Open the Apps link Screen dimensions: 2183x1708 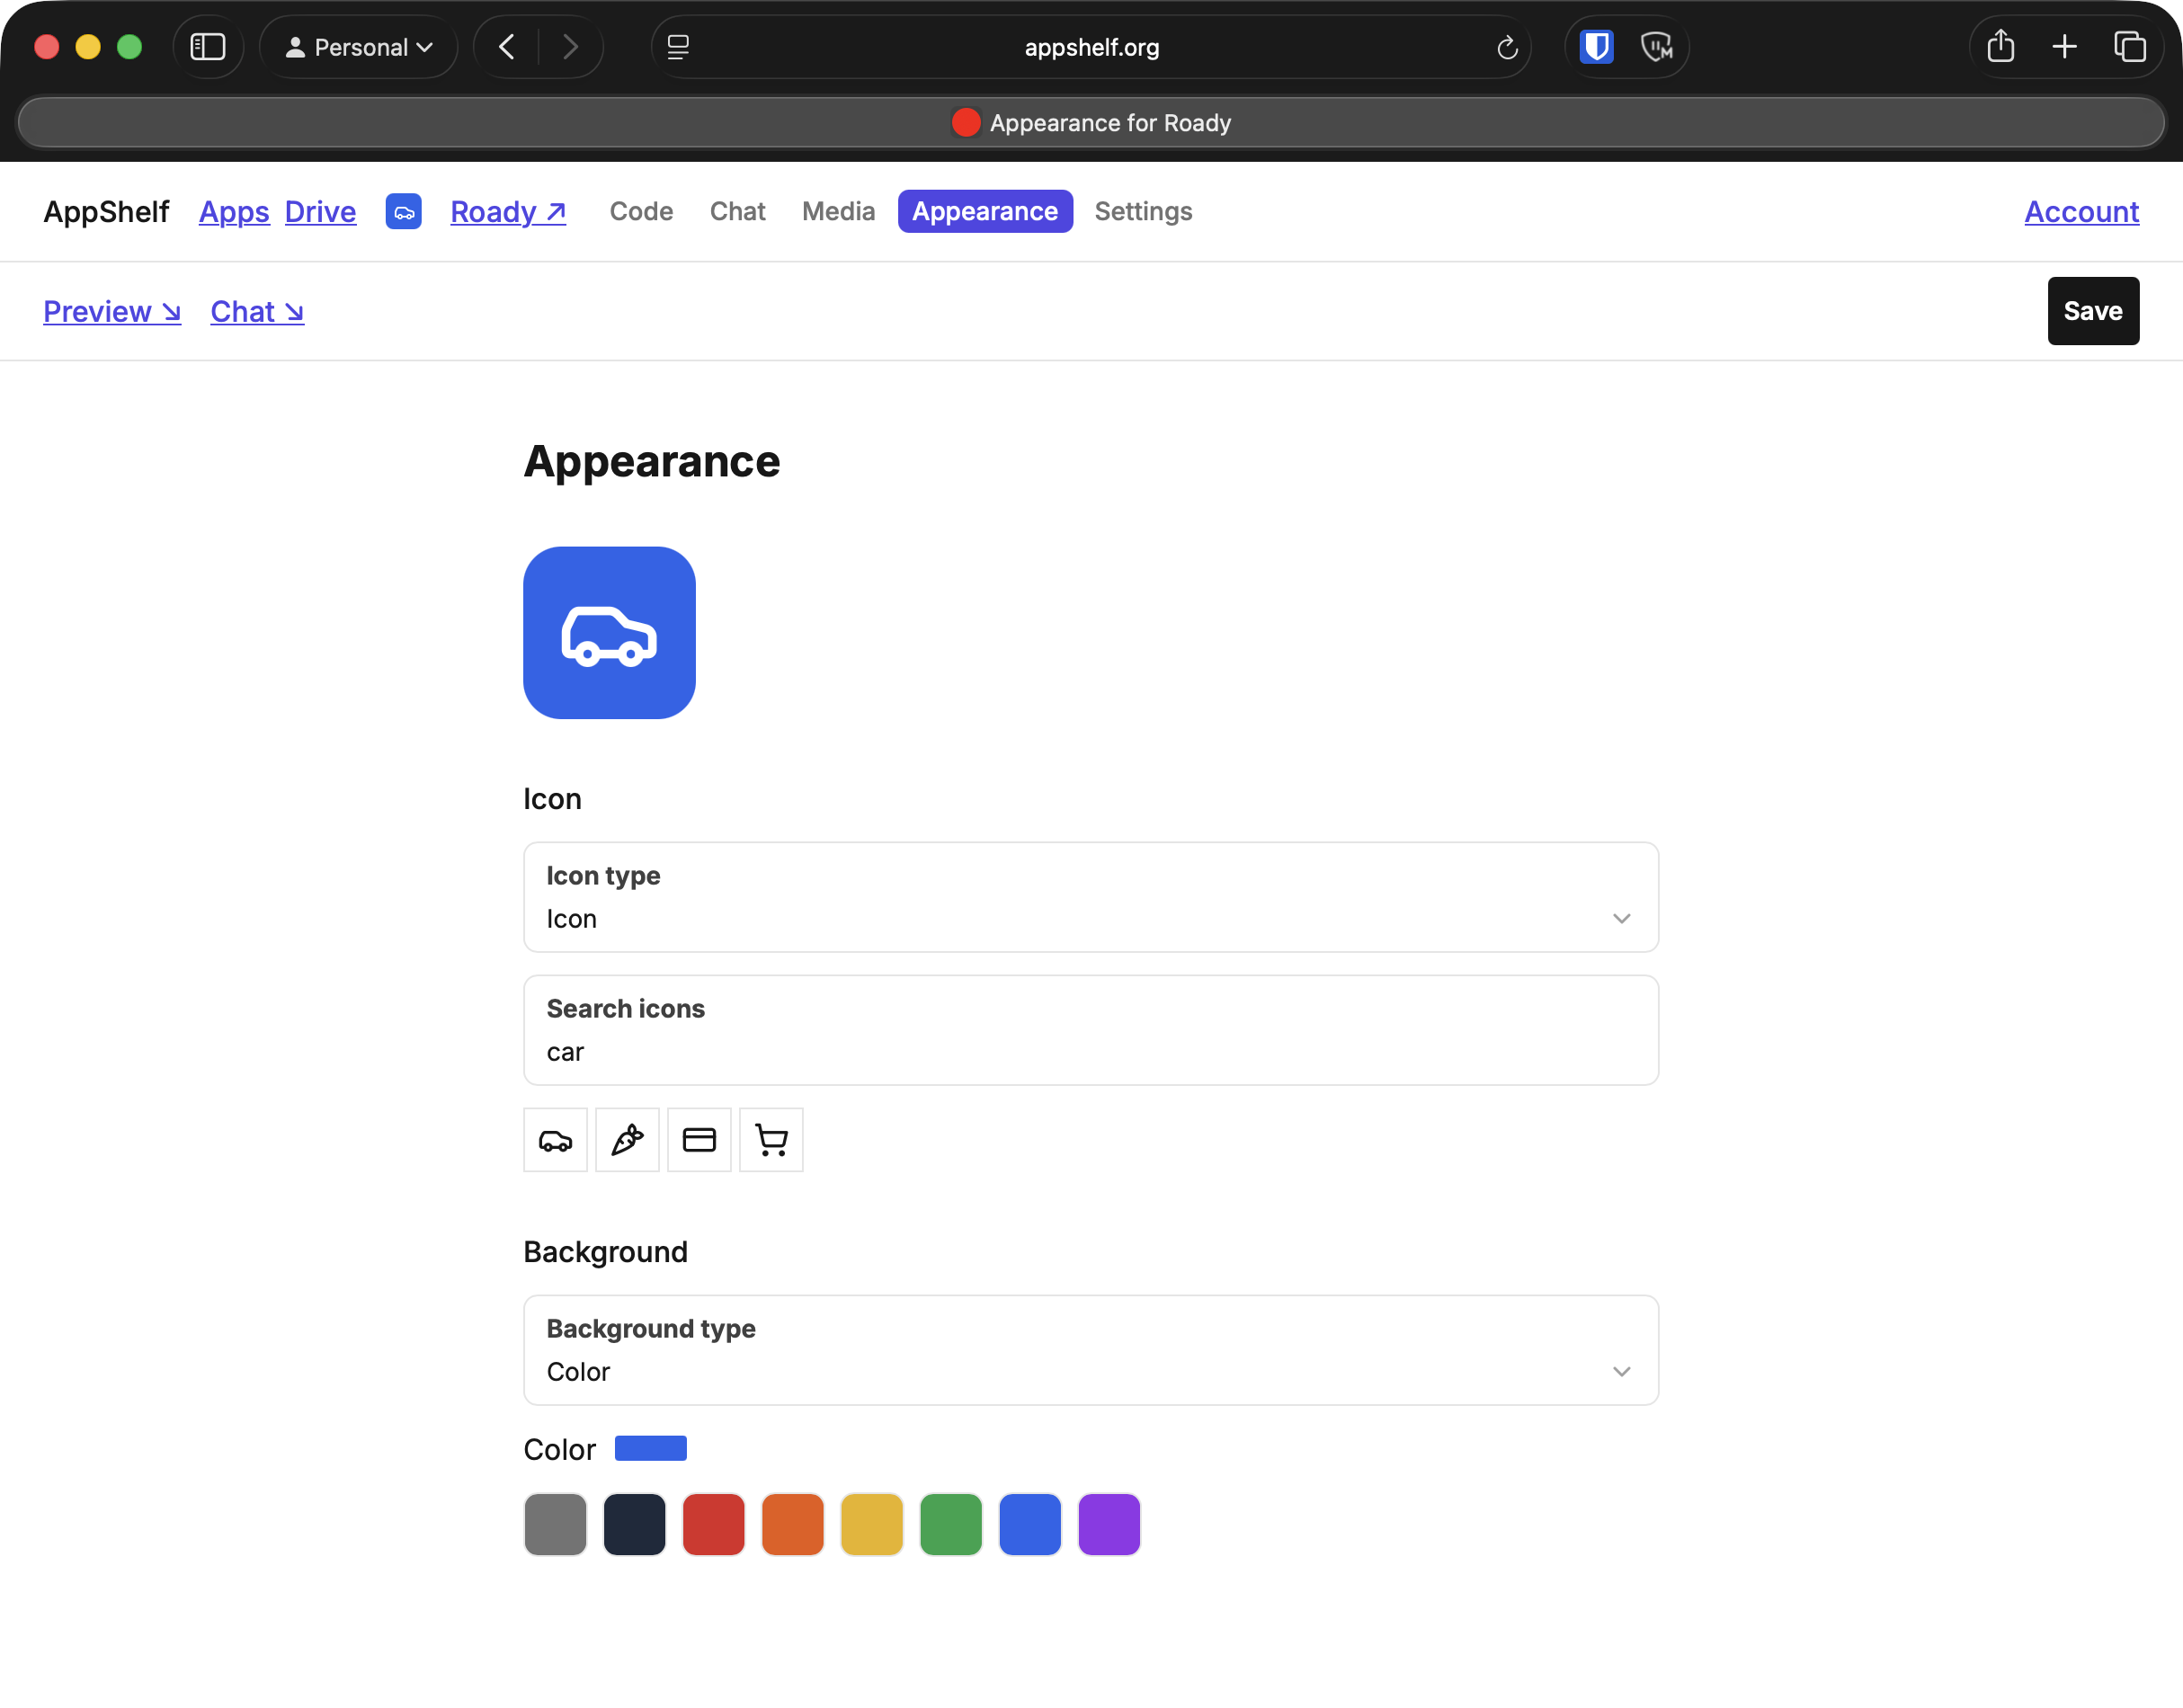pos(234,211)
